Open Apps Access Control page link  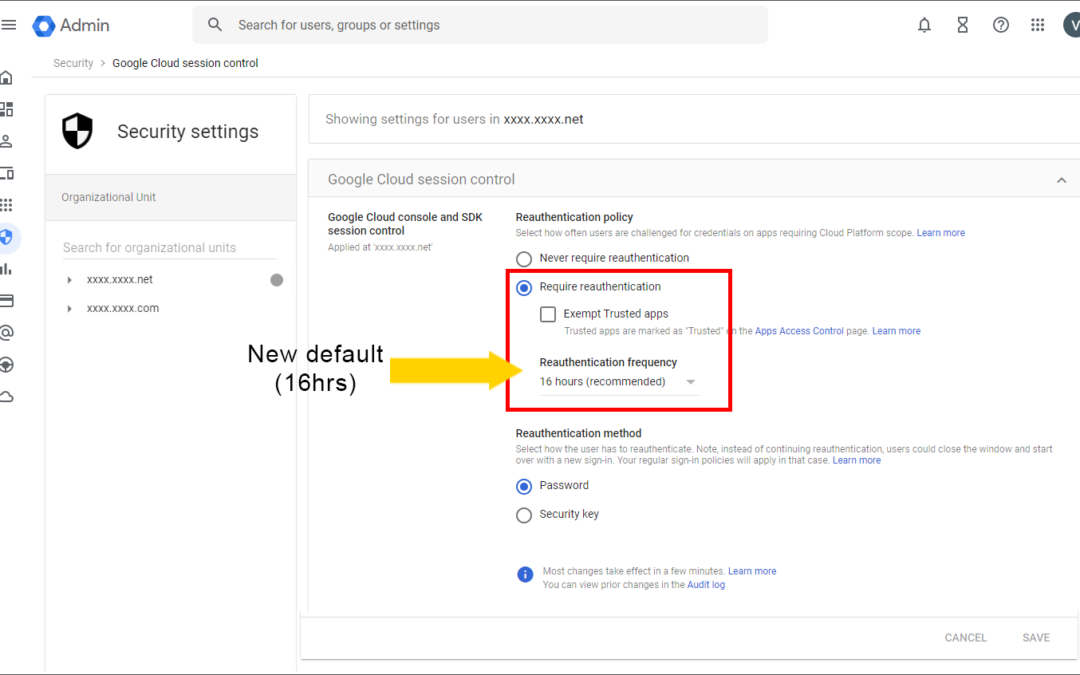pyautogui.click(x=799, y=331)
